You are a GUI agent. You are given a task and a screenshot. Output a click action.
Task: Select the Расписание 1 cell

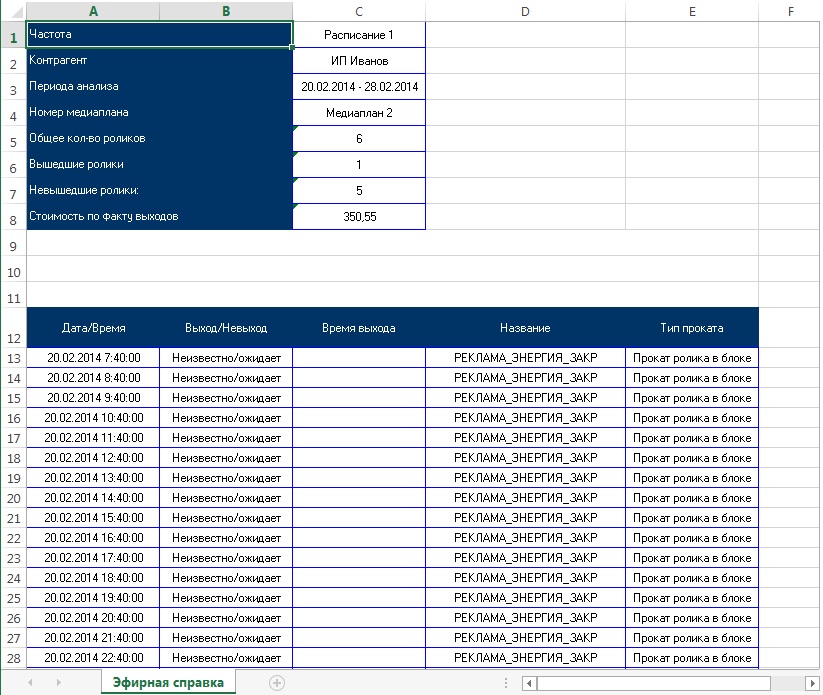[x=359, y=35]
